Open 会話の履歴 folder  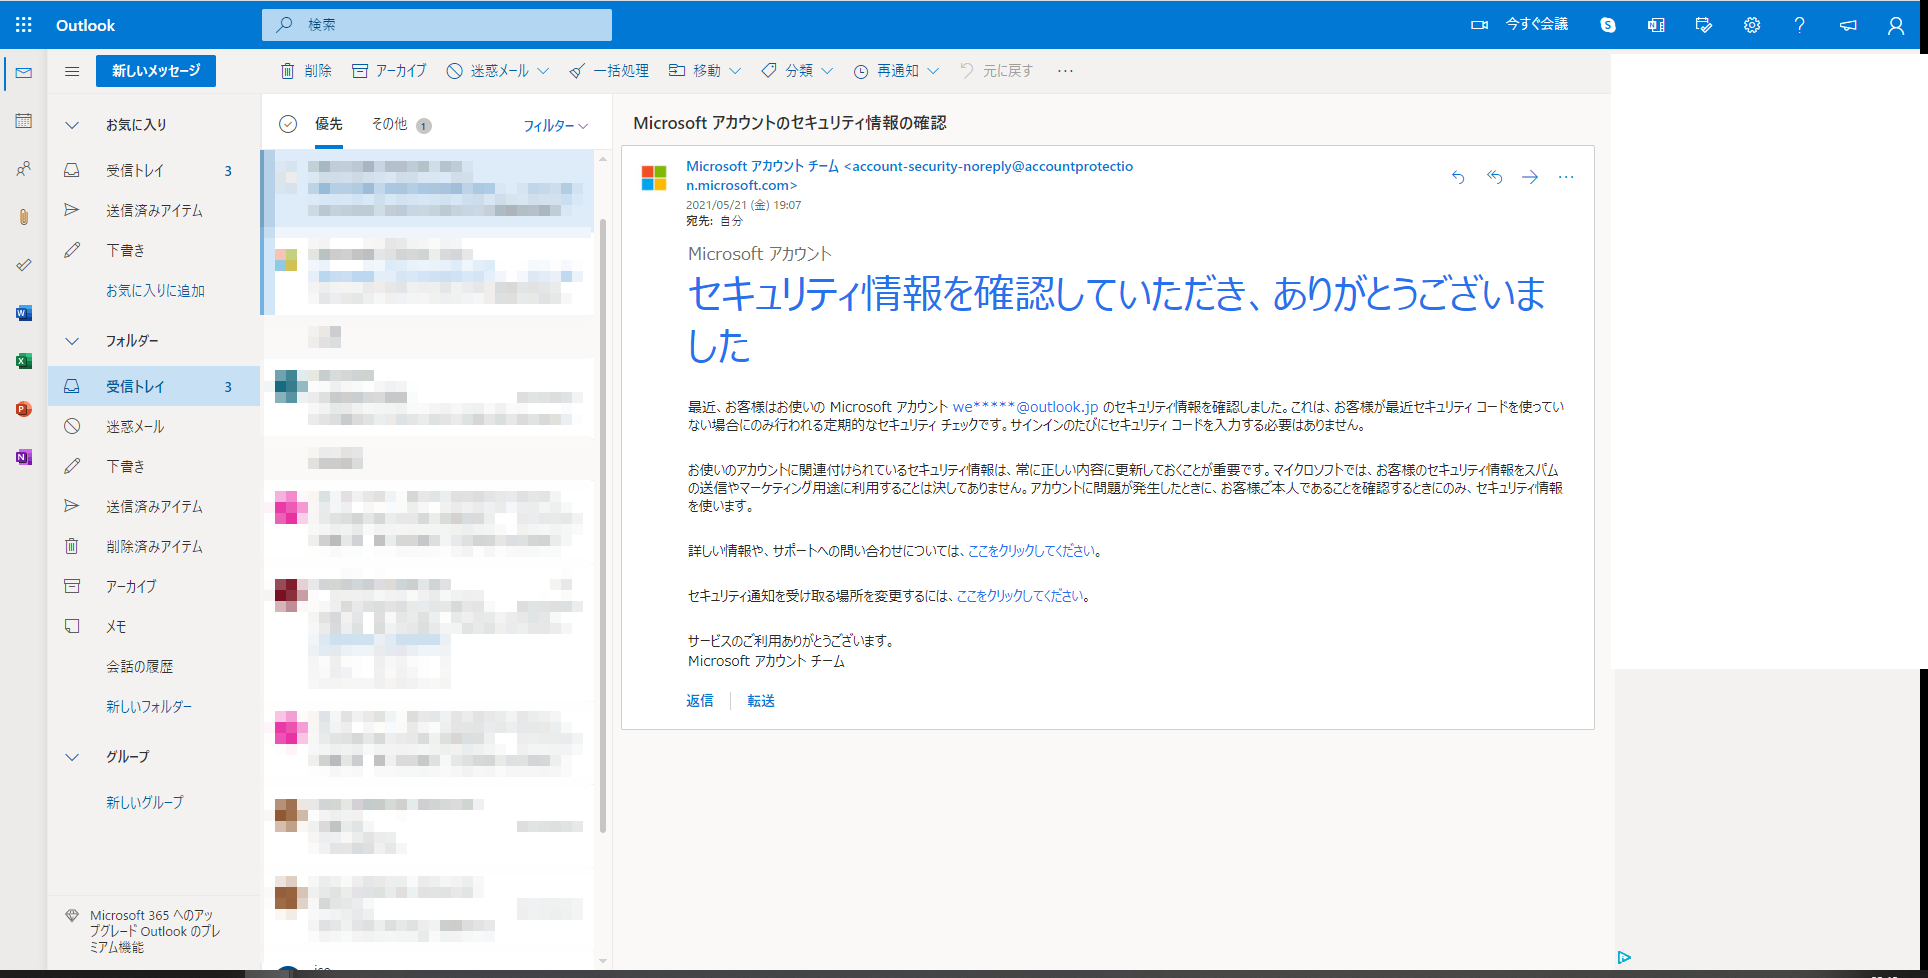point(154,667)
